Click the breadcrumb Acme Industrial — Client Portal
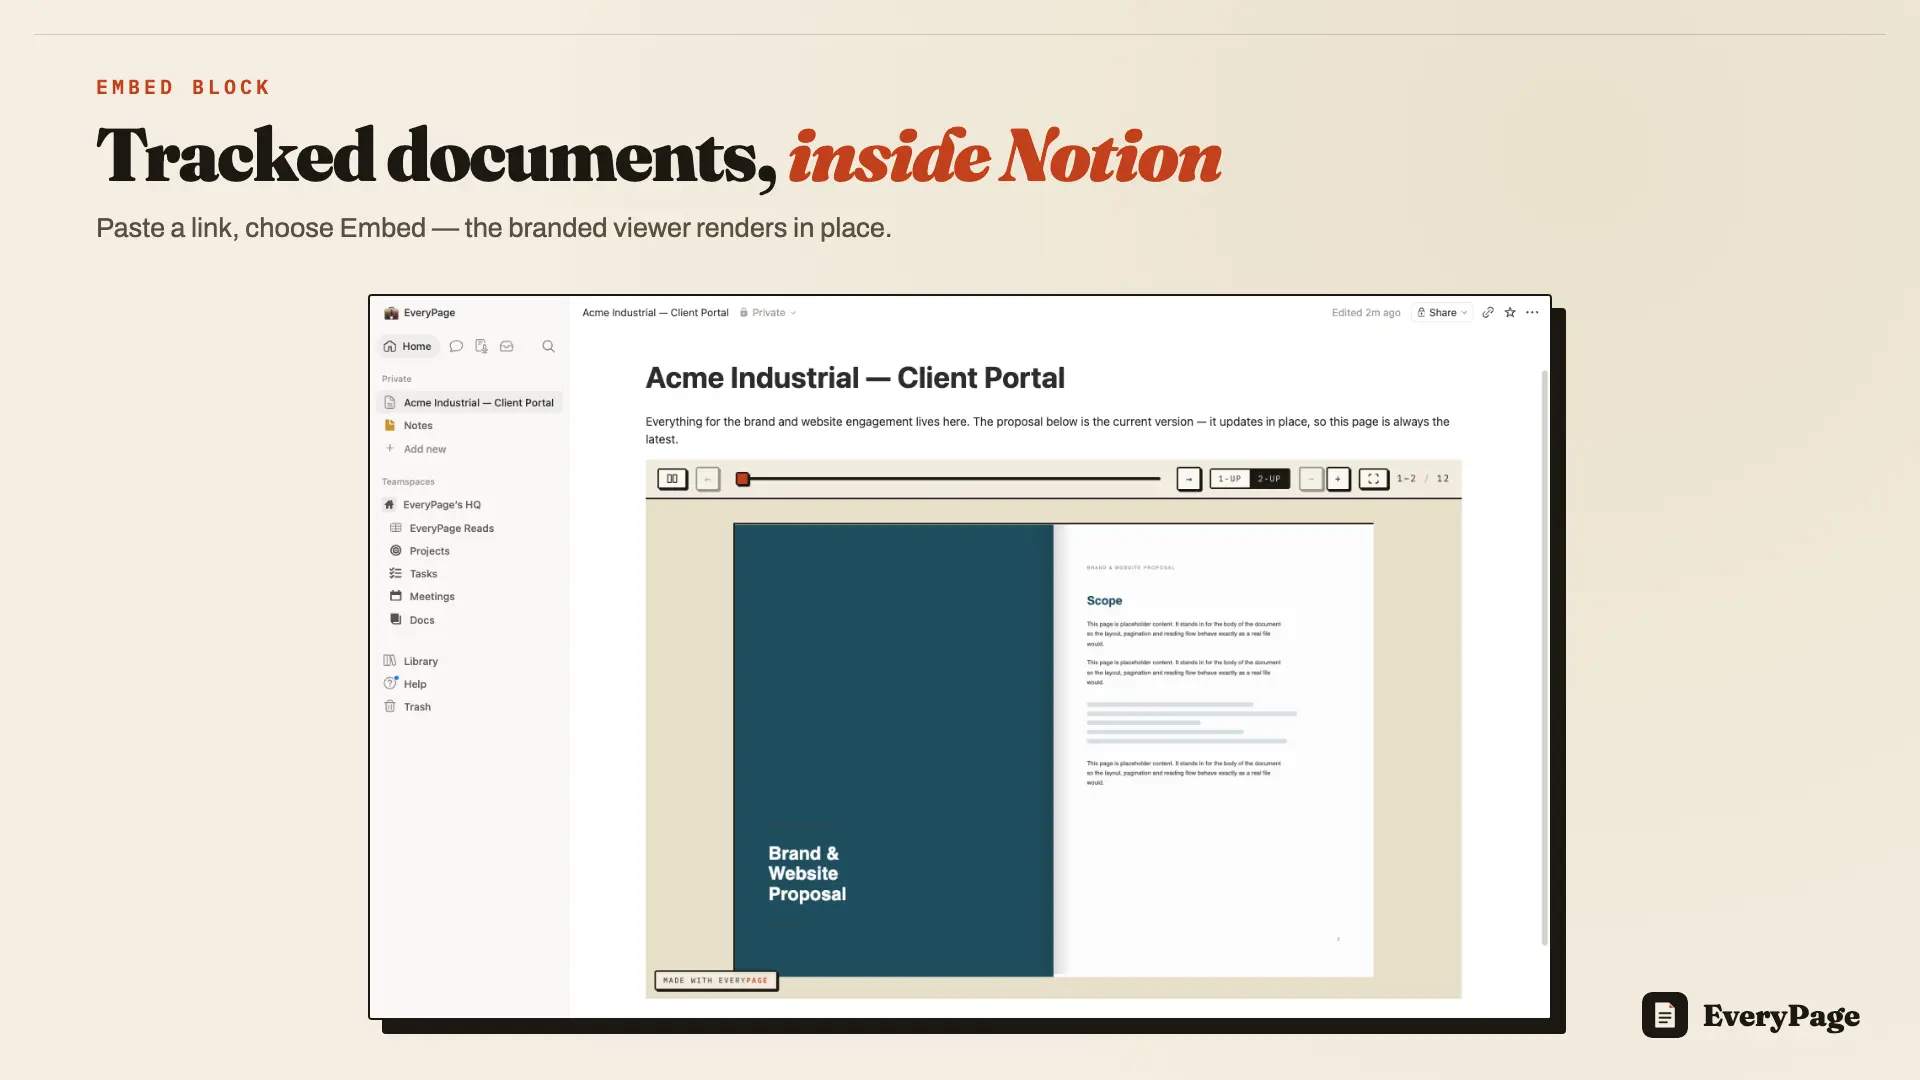 [655, 313]
